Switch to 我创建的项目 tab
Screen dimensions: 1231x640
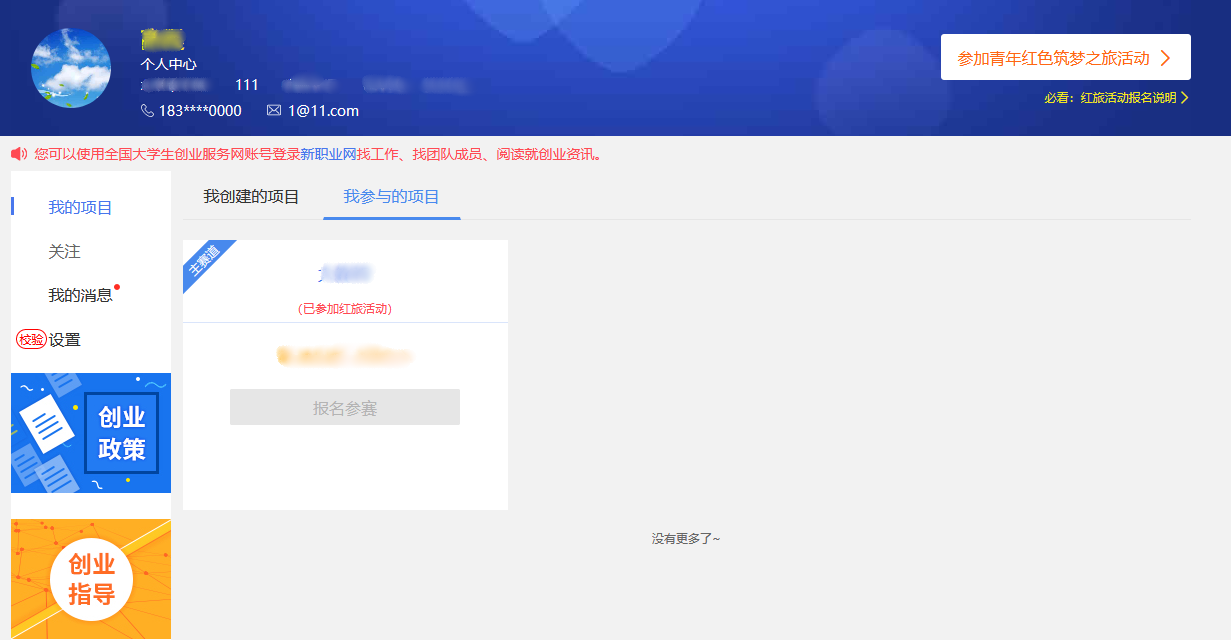tap(251, 197)
